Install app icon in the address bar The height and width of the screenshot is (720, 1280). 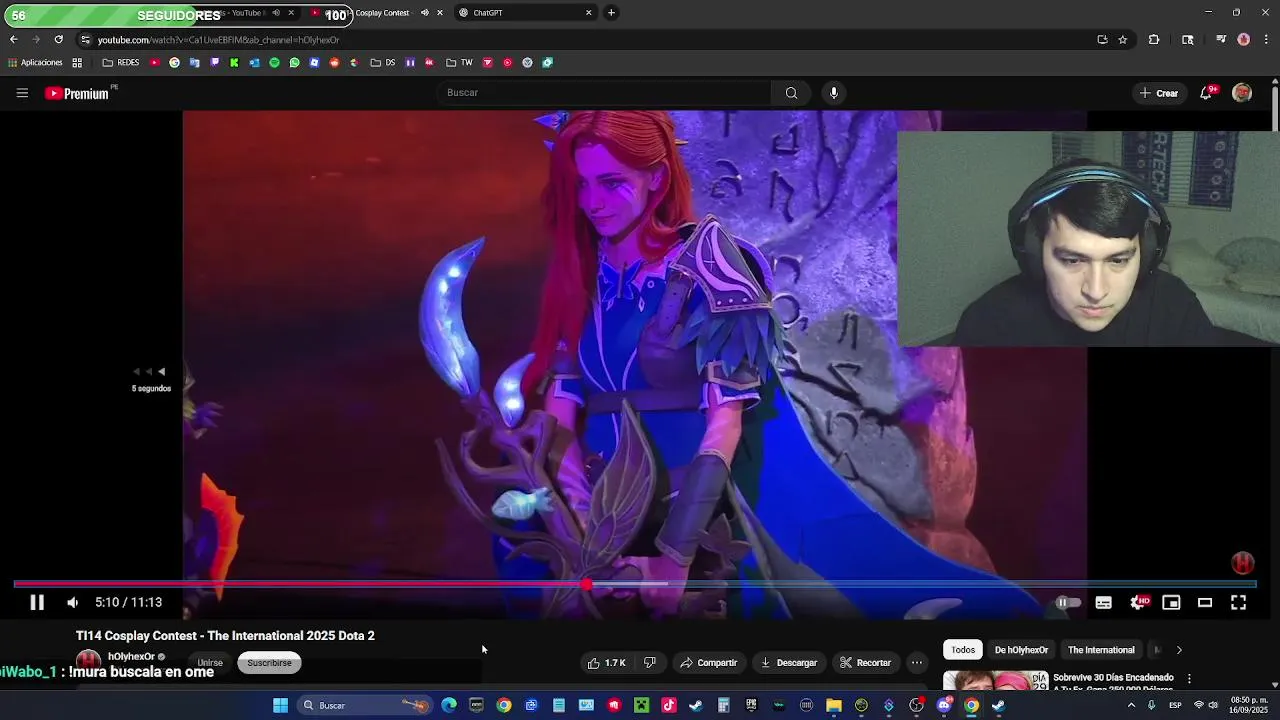tap(1102, 40)
